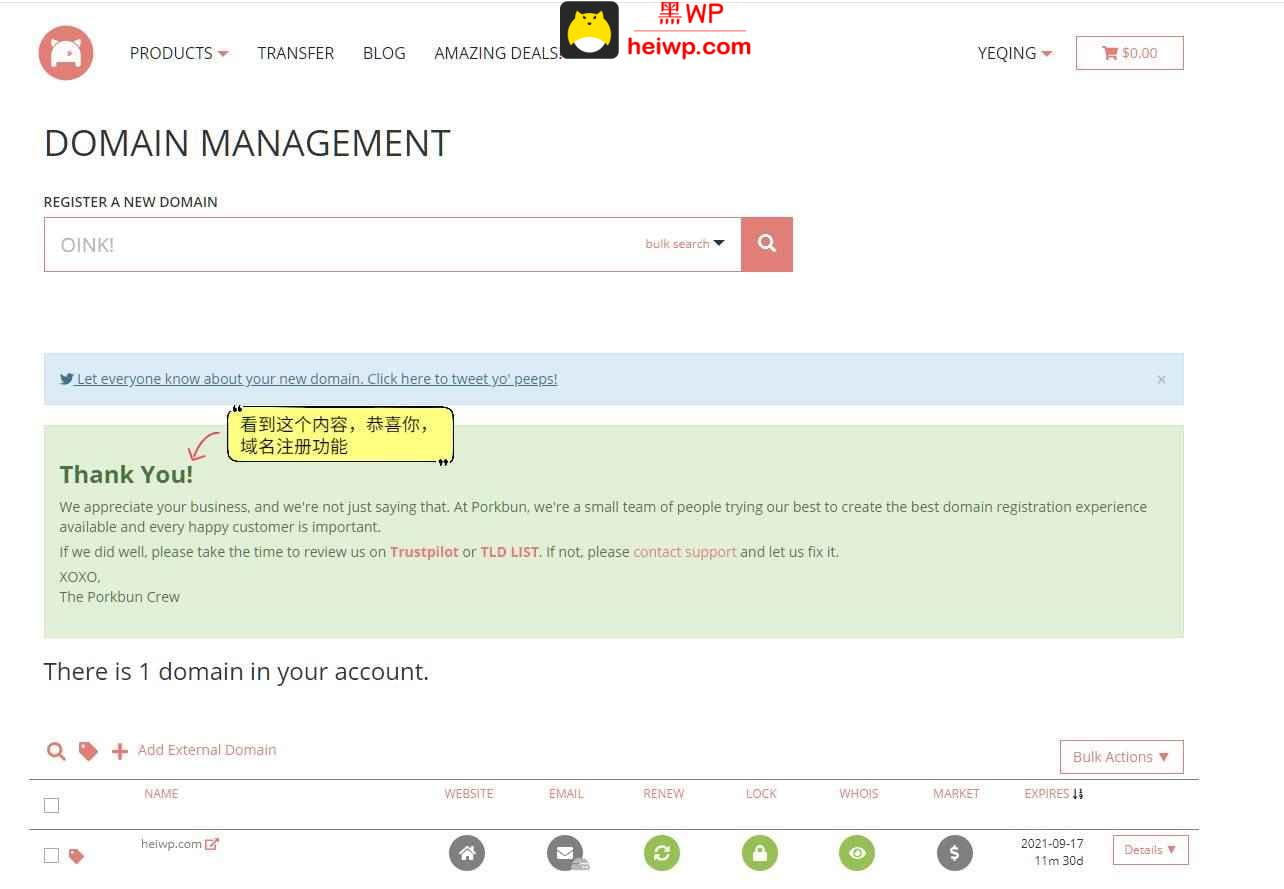Screen dimensions: 1284x889
Task: Click the green auto-renew icon
Action: click(662, 853)
